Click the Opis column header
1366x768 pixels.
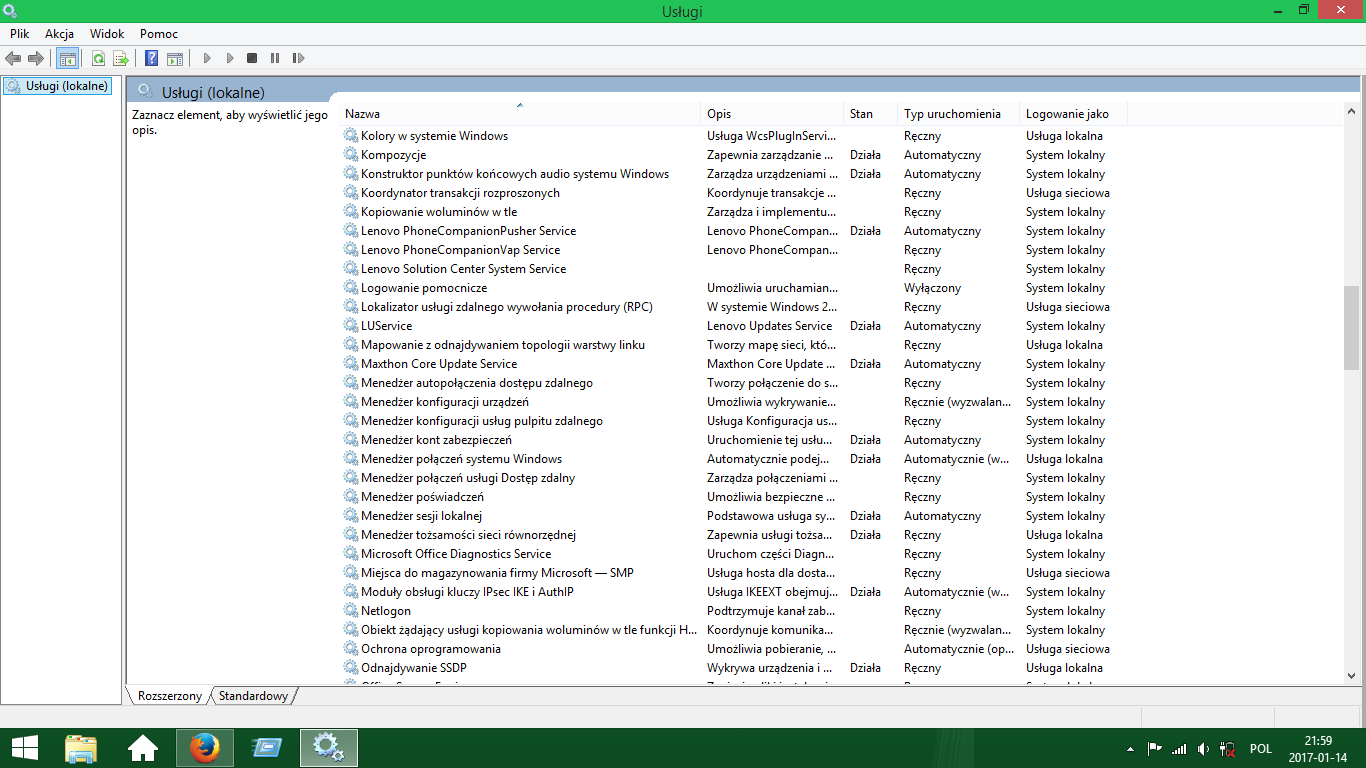(x=773, y=114)
